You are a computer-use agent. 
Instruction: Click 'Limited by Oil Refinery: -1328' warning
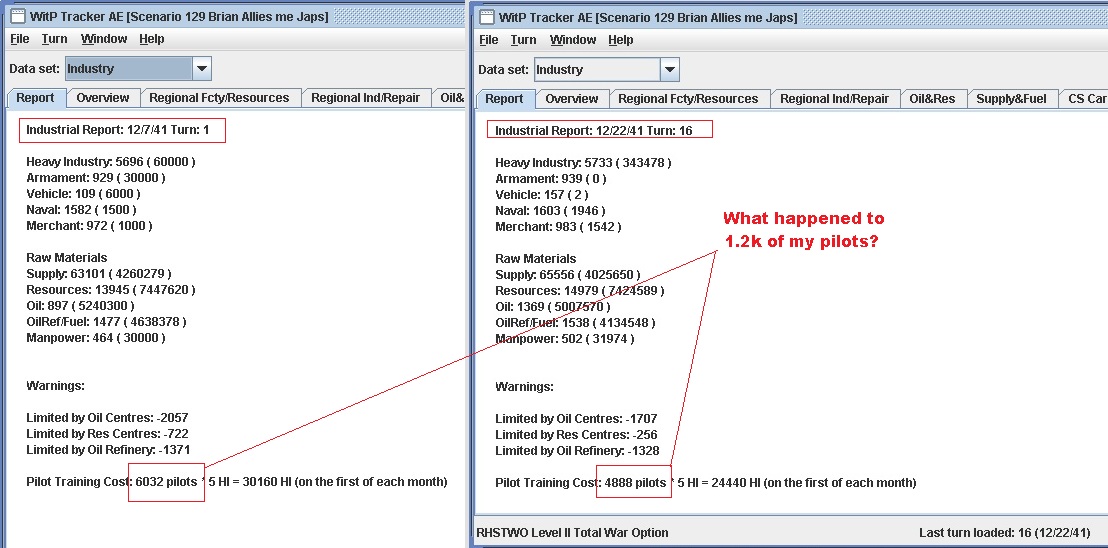tap(577, 451)
